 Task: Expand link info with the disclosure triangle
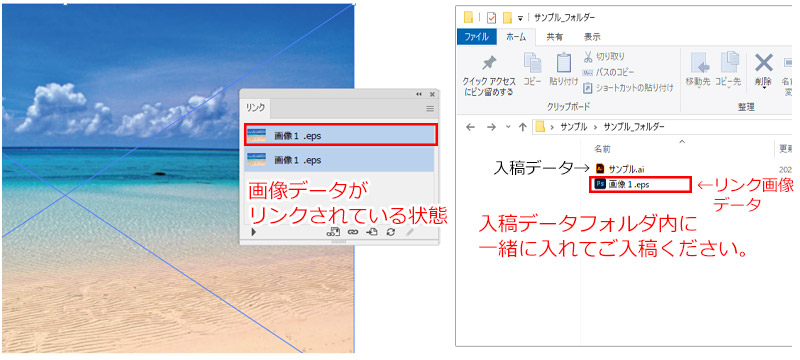coord(254,232)
